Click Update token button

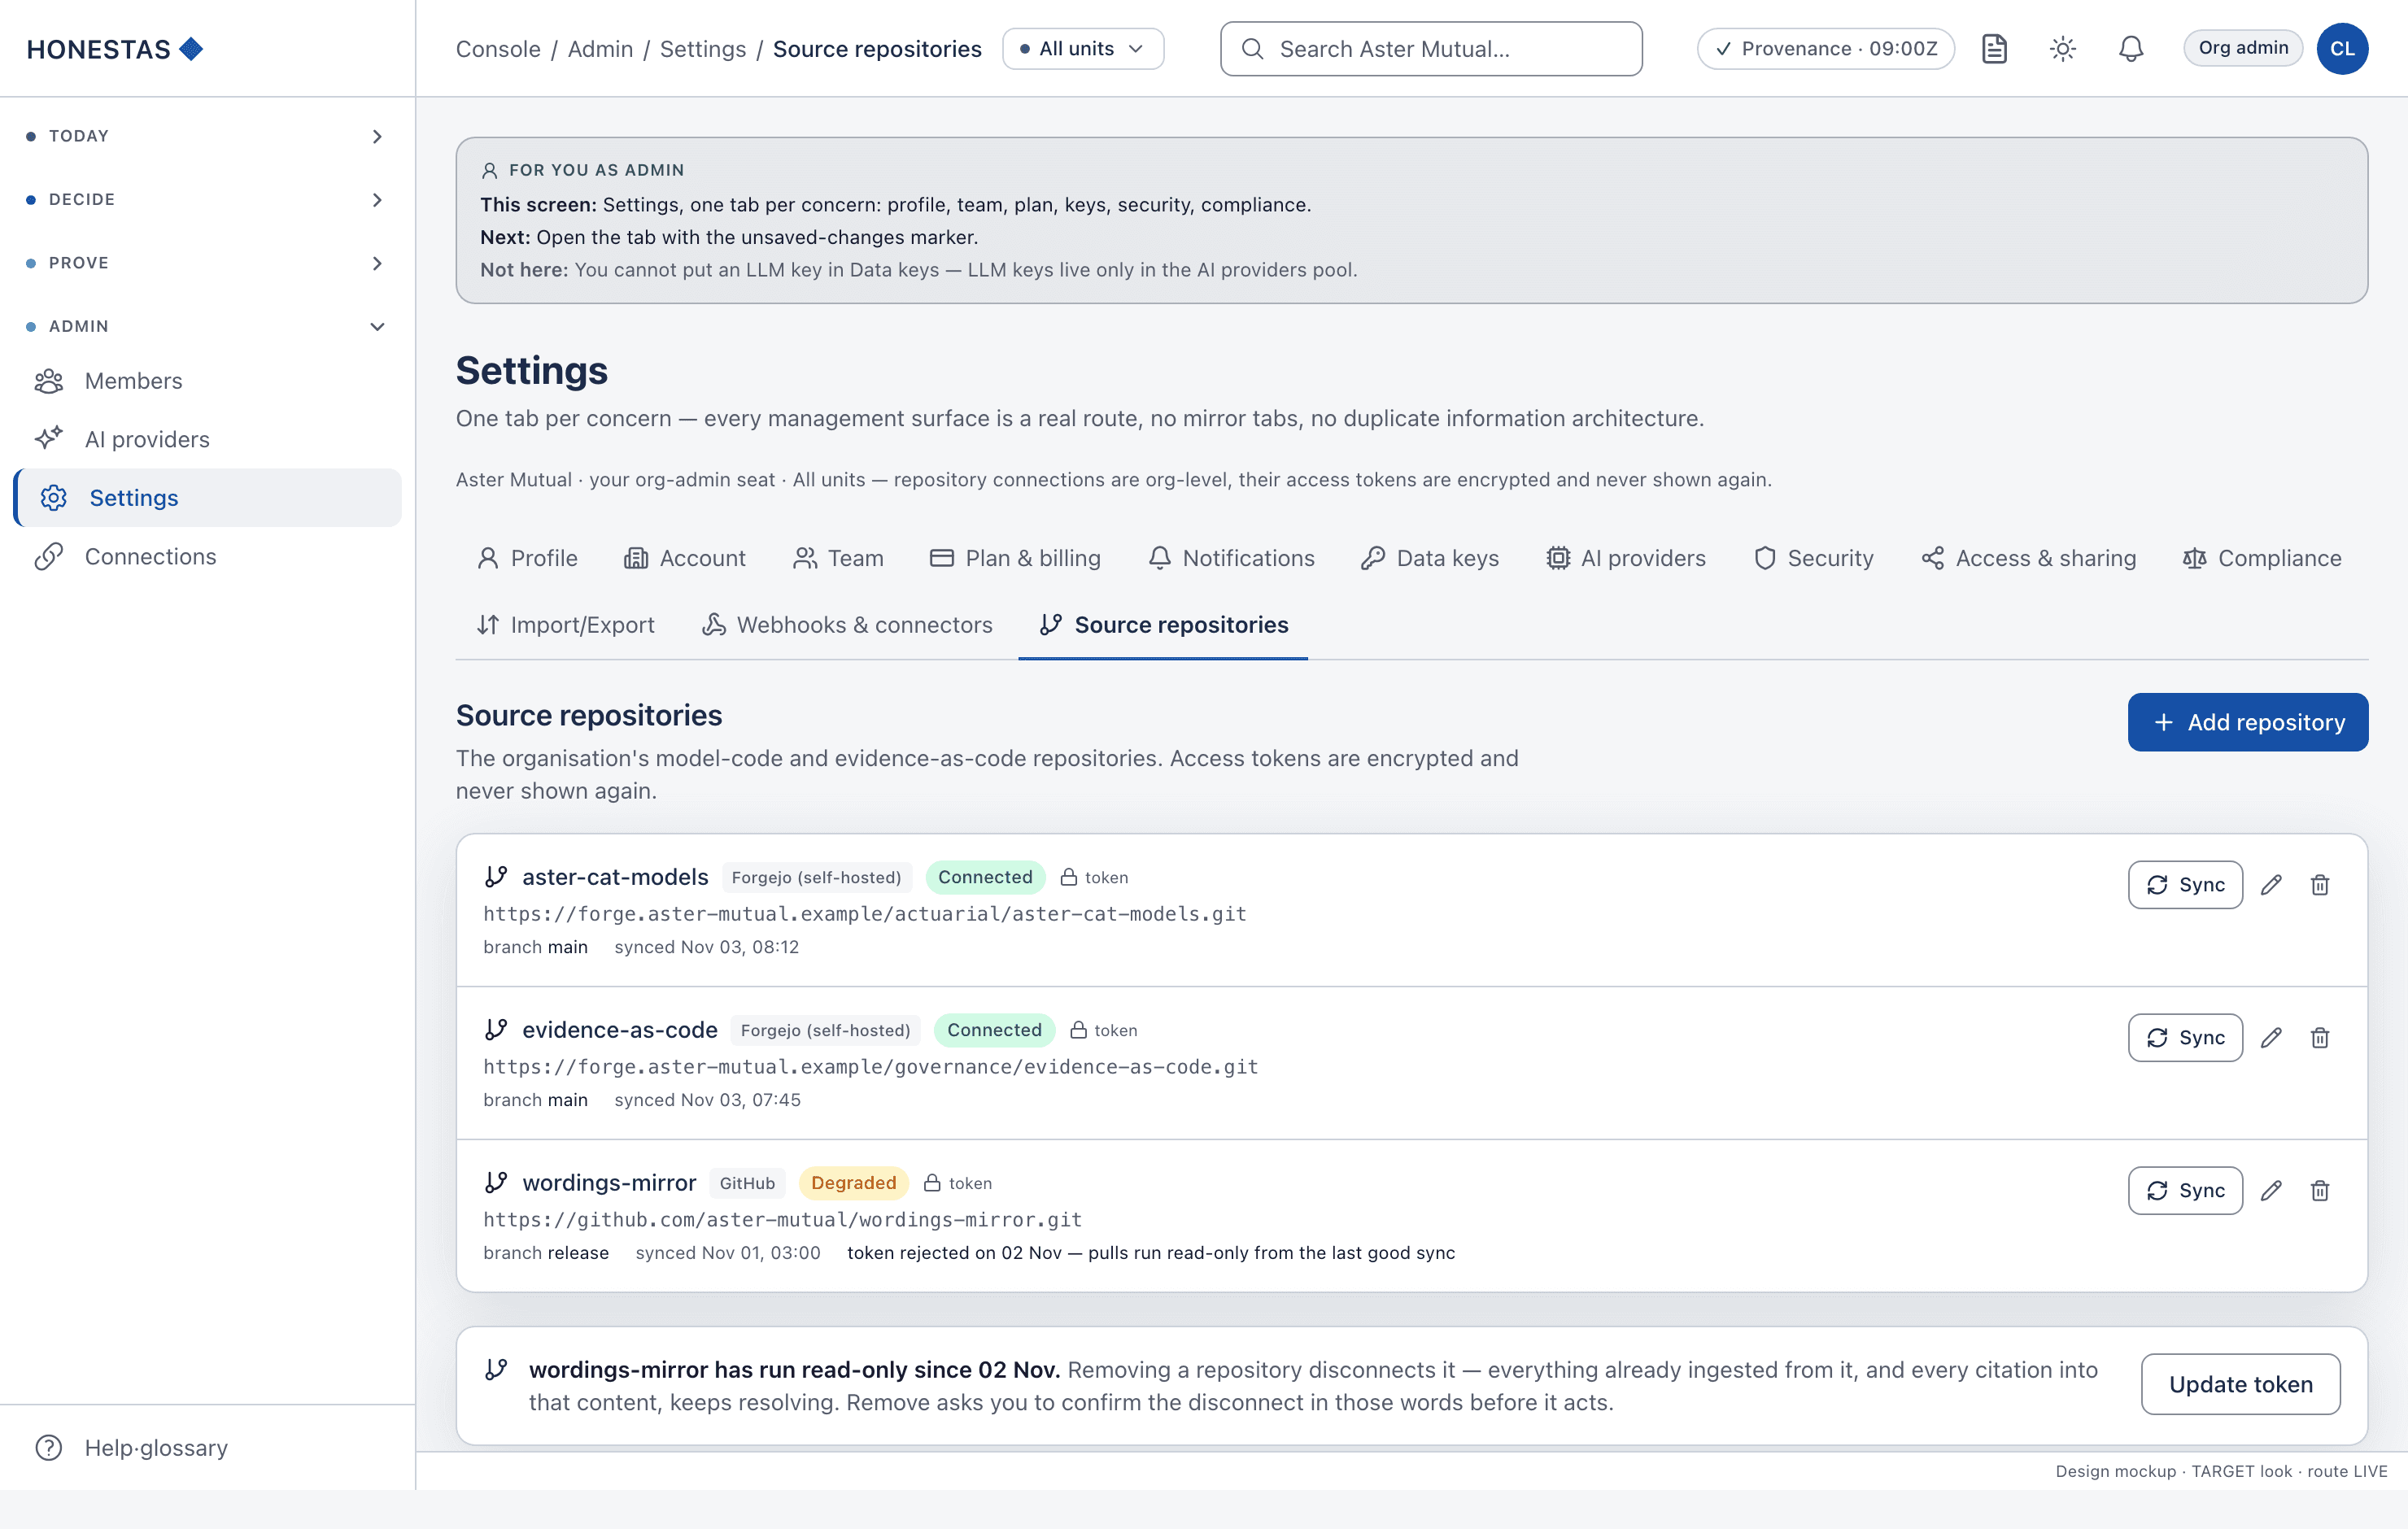2240,1385
